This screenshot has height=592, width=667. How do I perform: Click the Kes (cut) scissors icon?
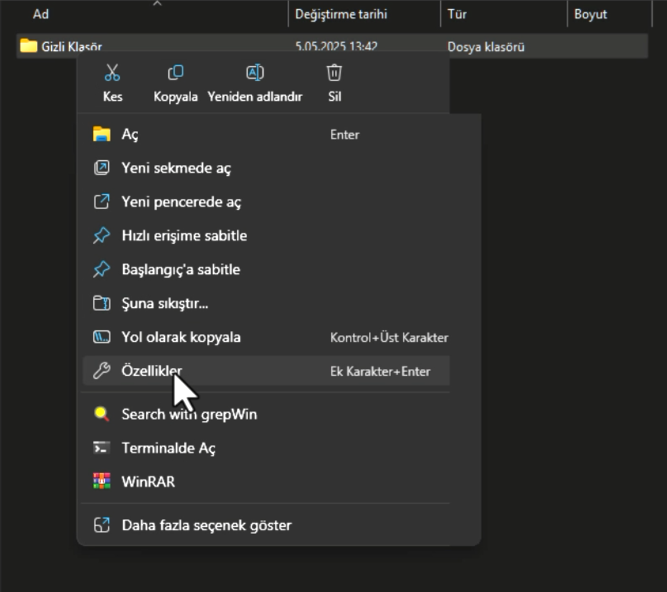tap(112, 73)
